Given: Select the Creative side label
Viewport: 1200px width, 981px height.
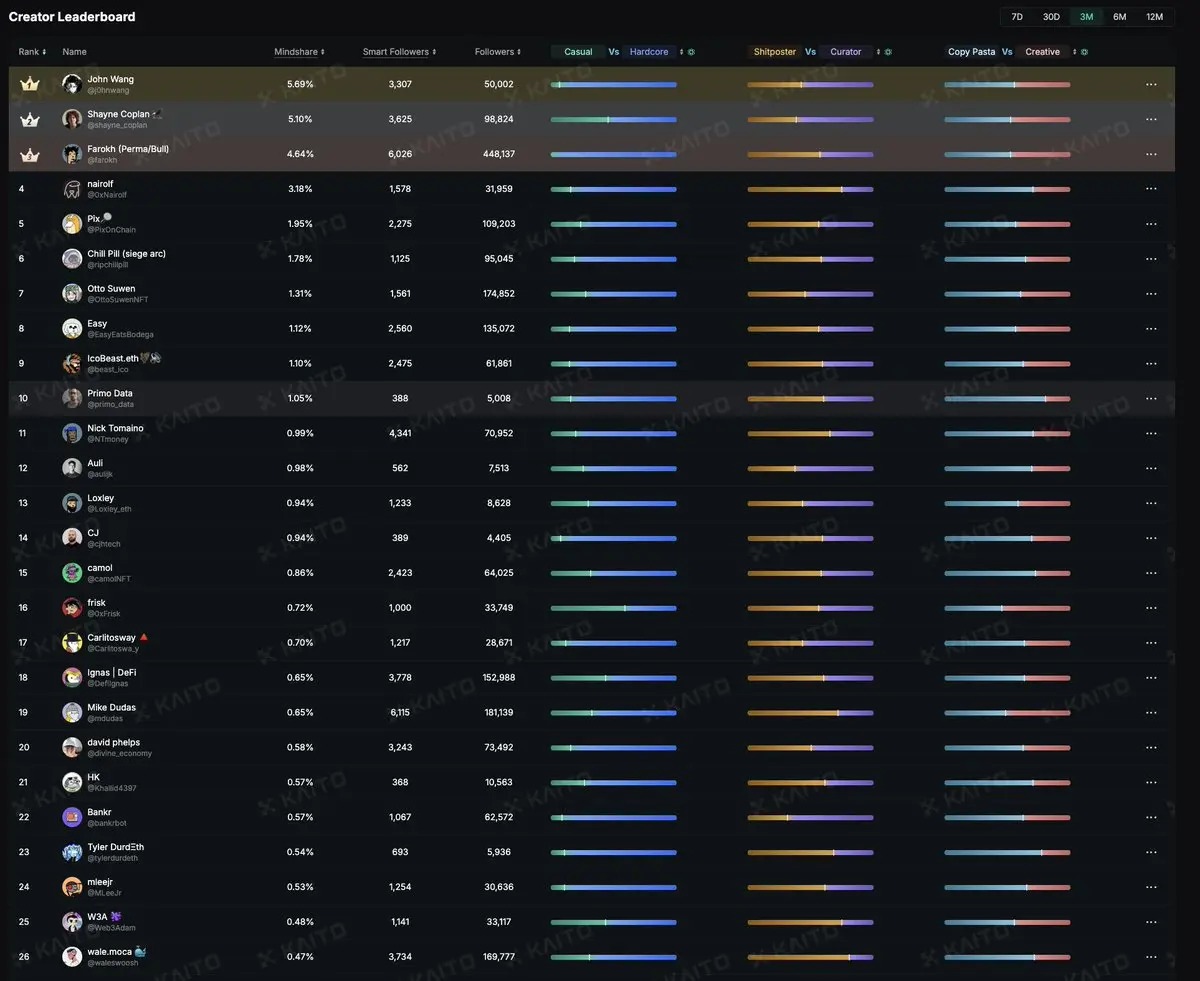Looking at the screenshot, I should [x=1042, y=52].
